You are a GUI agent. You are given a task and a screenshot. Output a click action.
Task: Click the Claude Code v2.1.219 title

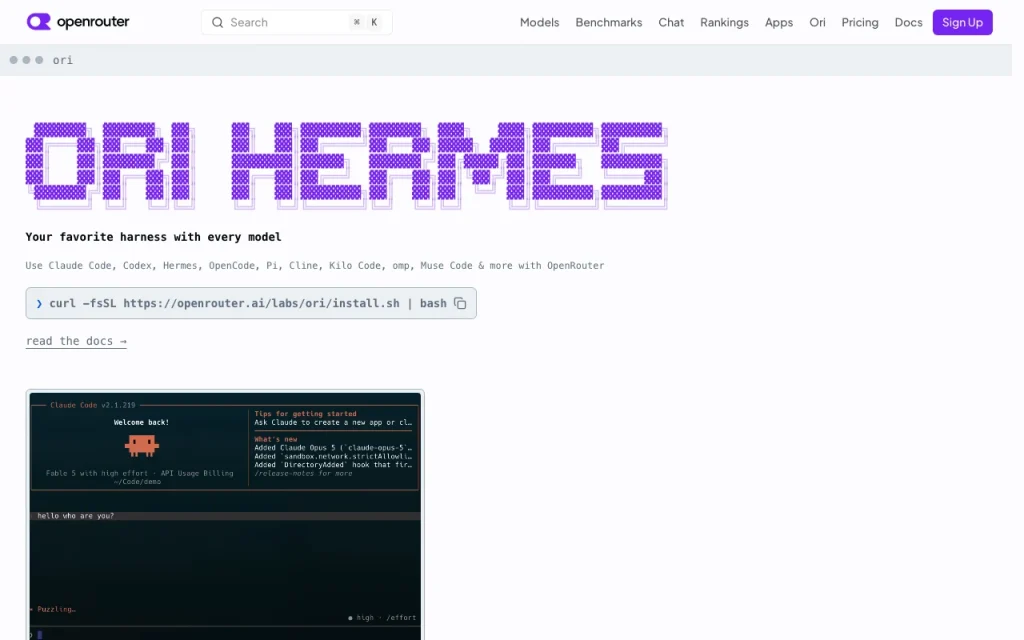93,405
